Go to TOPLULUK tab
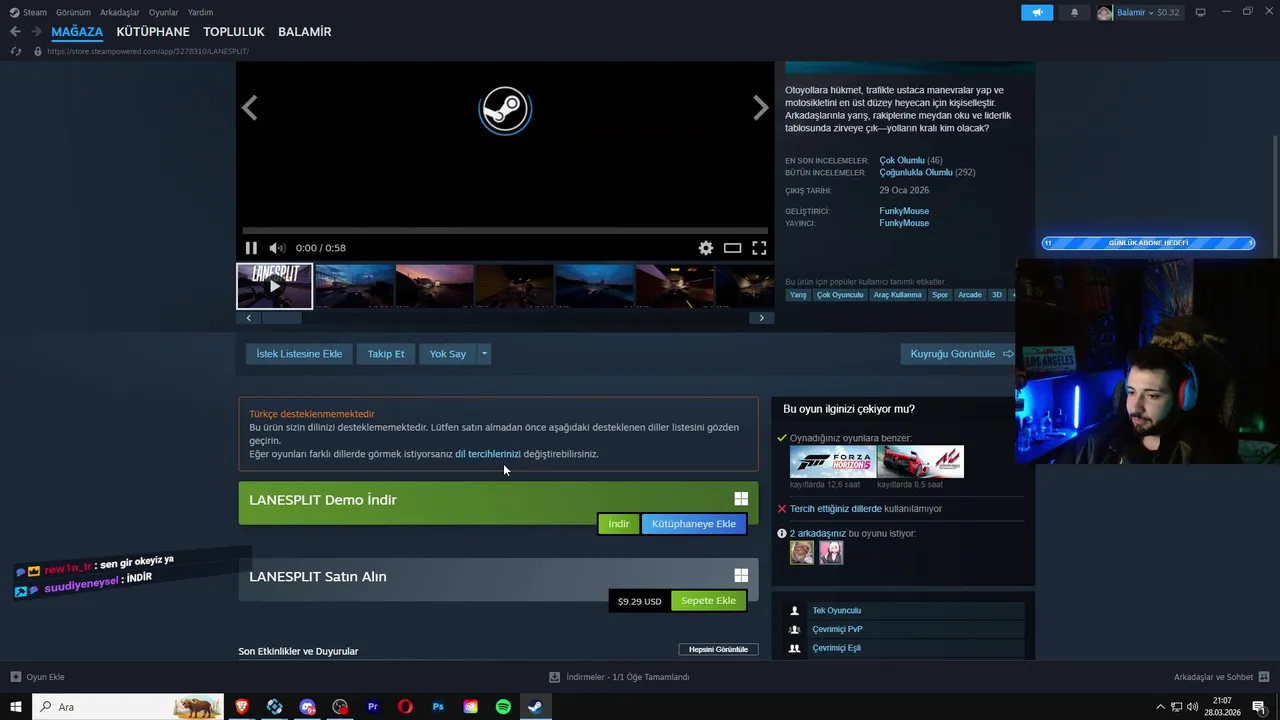 [234, 32]
